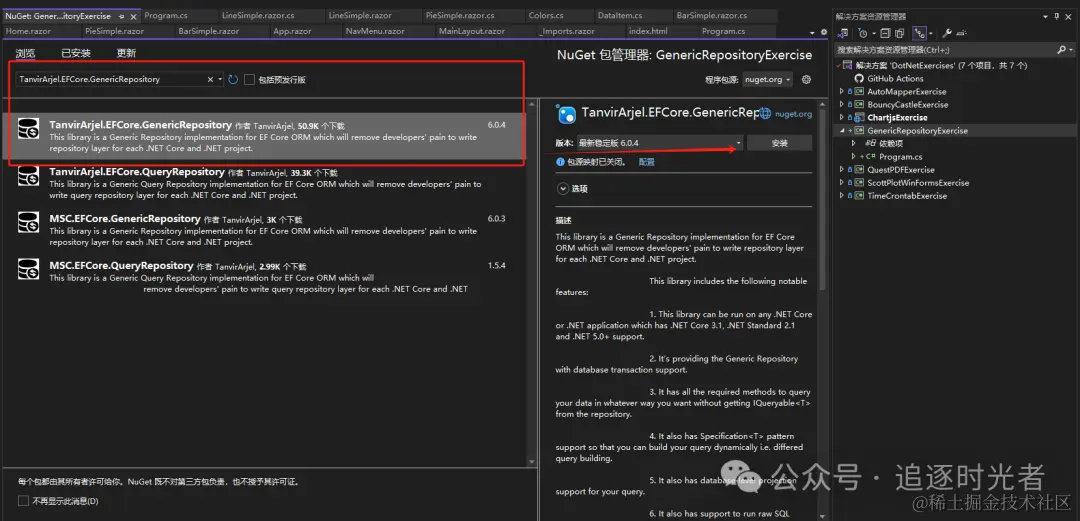
Task: Collapse GenericRepositoryExercise project node
Action: pyautogui.click(x=841, y=131)
